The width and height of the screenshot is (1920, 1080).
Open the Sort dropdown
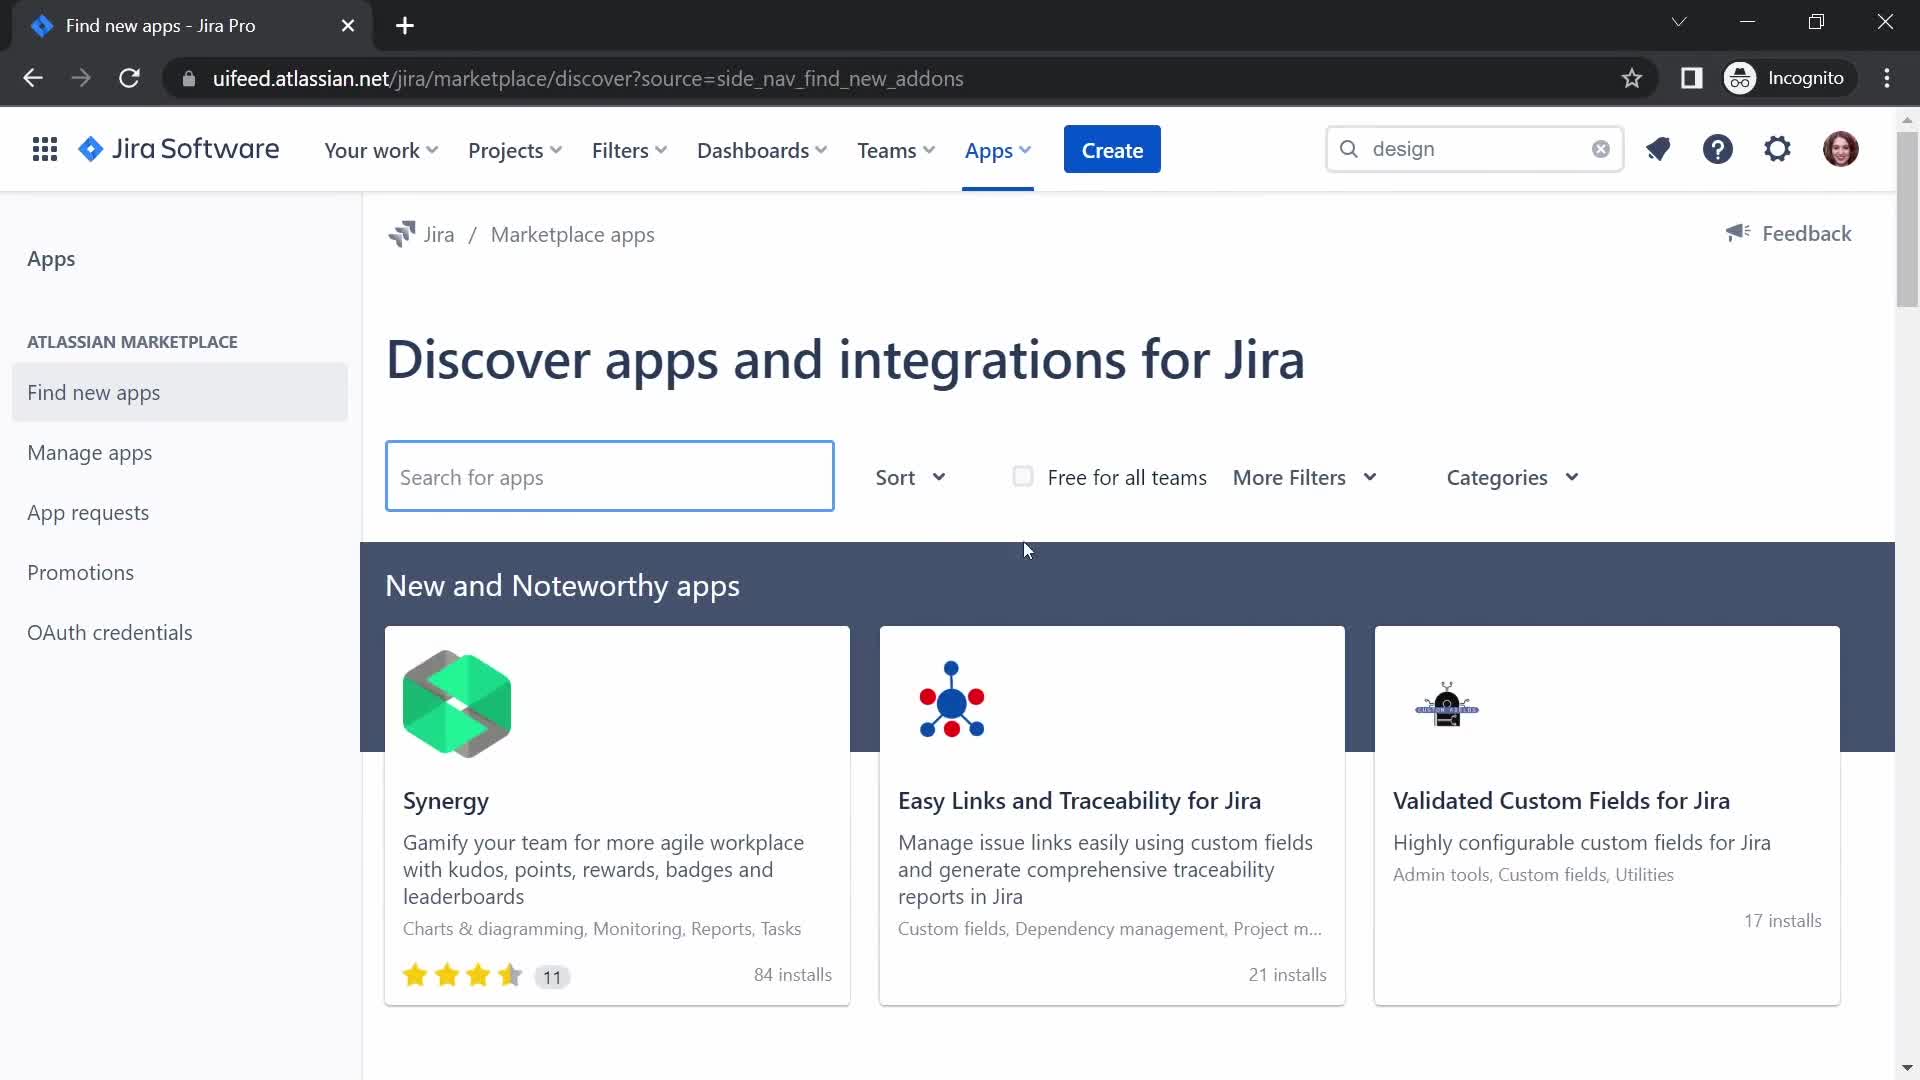click(911, 478)
